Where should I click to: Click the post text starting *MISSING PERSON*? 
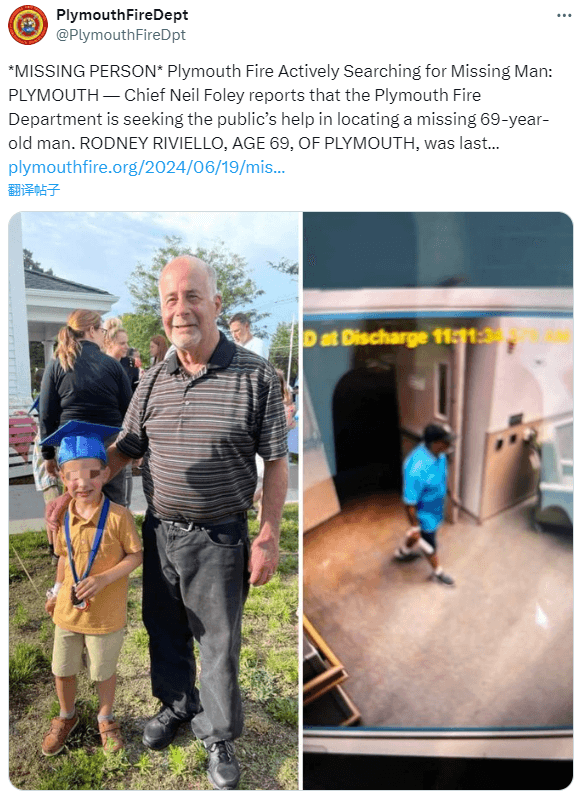click(x=280, y=107)
